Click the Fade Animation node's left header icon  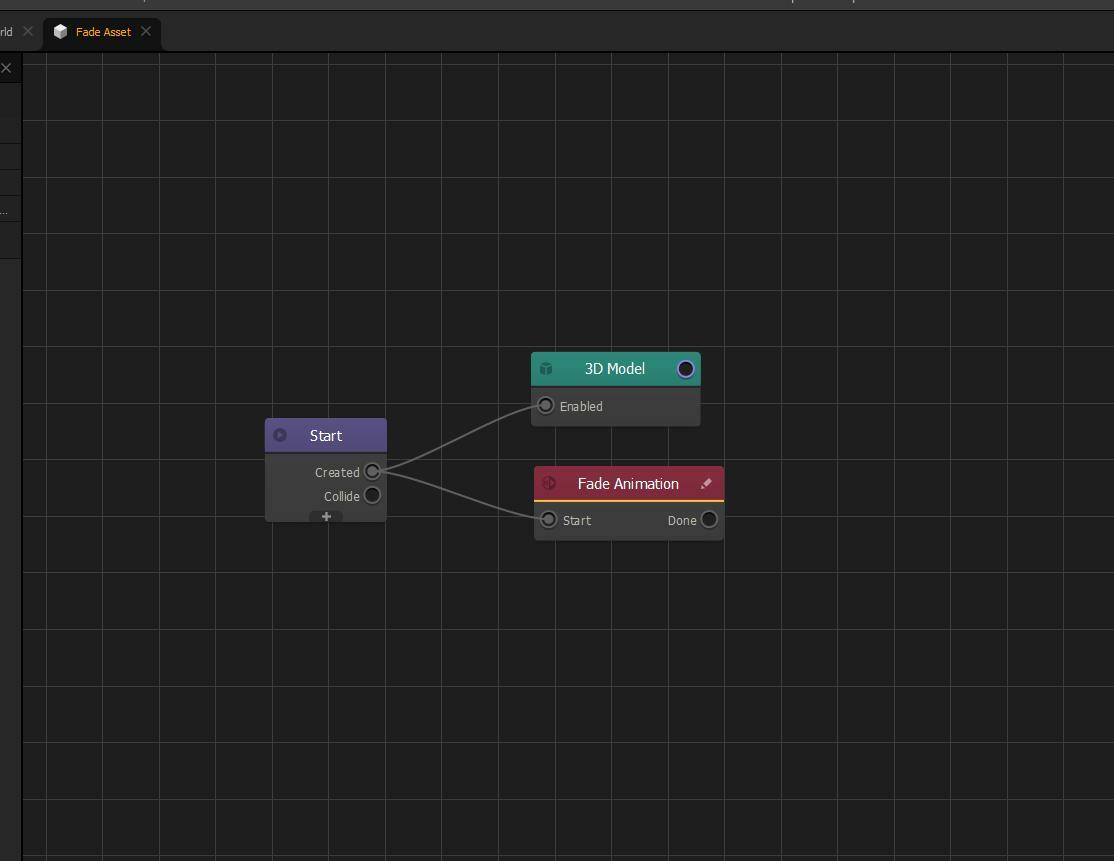click(549, 484)
